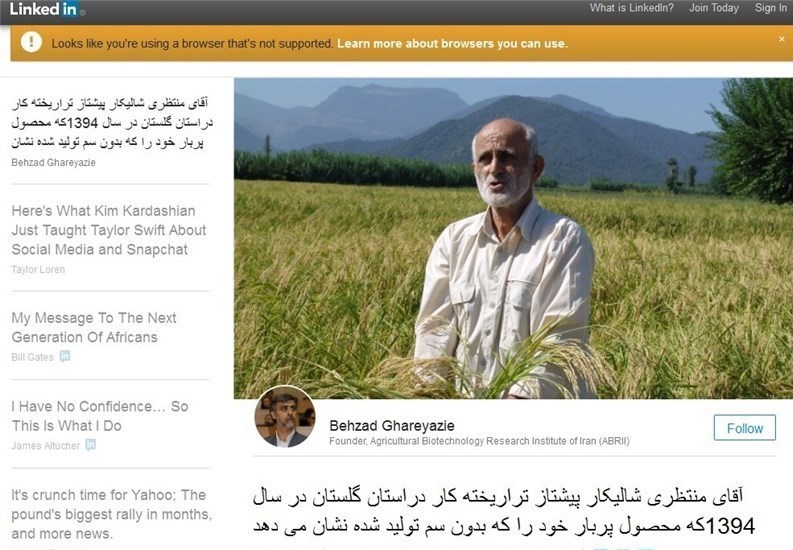The height and width of the screenshot is (550, 793).
Task: Close the unsupported browser warning banner
Action: pos(781,39)
